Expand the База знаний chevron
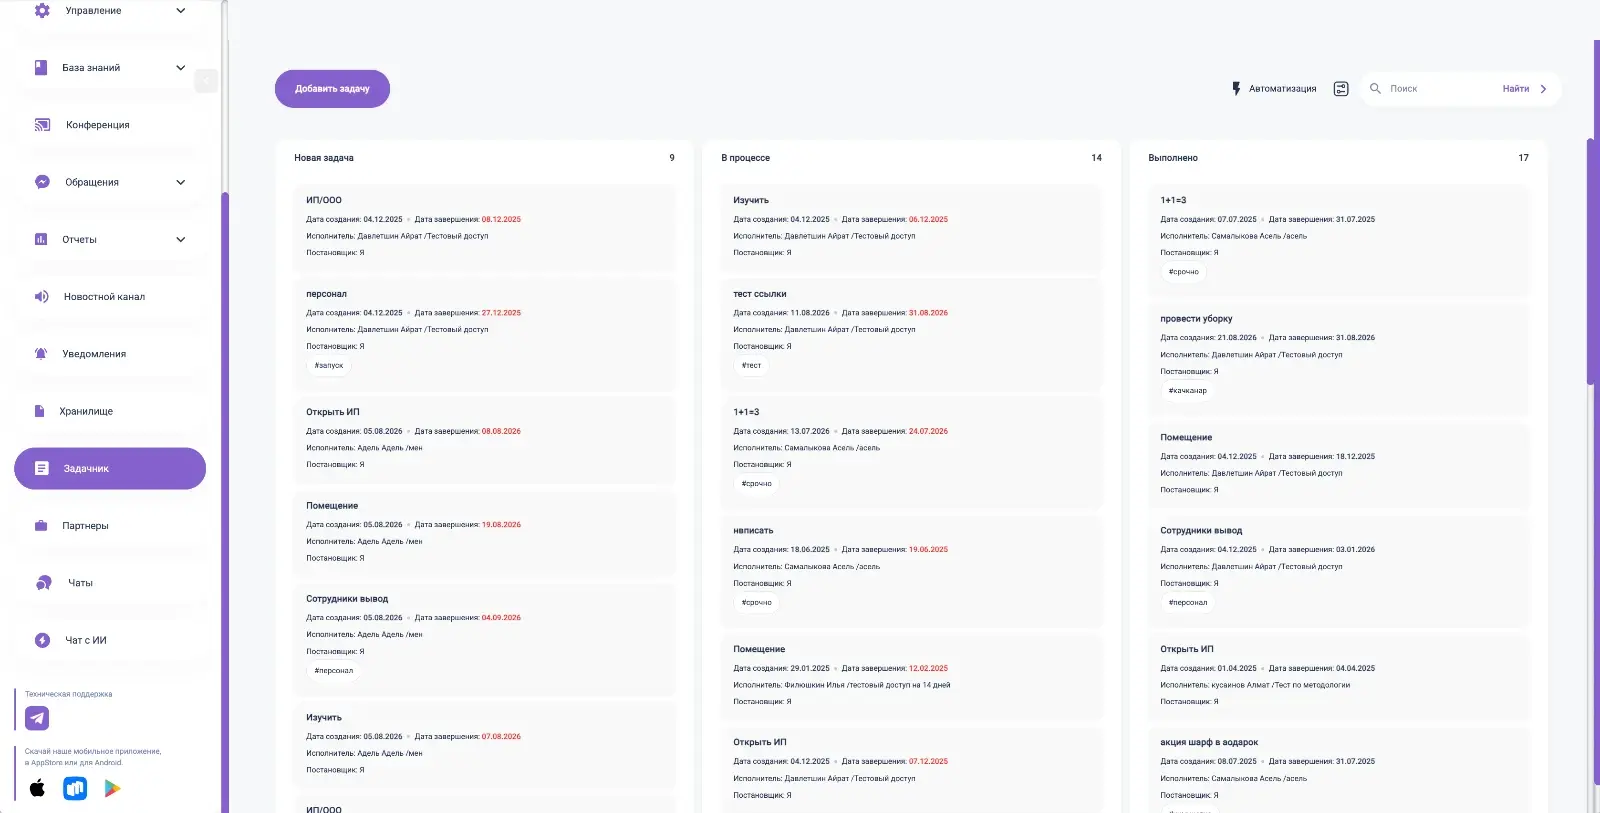This screenshot has height=813, width=1600. tap(181, 68)
